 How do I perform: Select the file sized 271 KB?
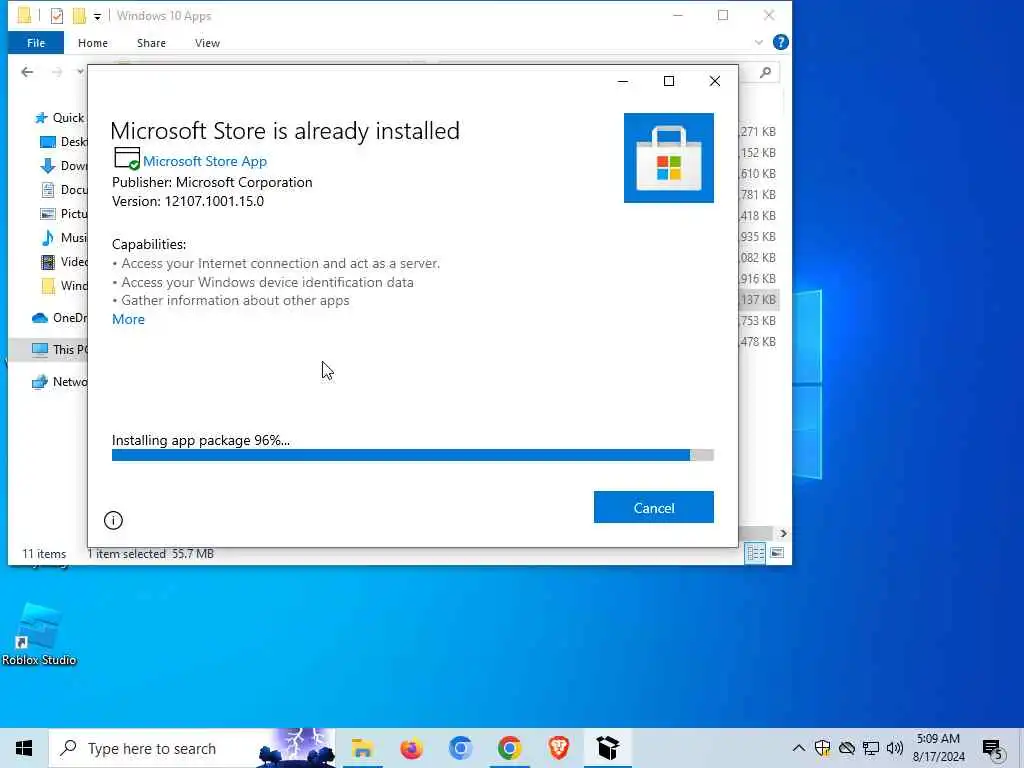pyautogui.click(x=758, y=132)
